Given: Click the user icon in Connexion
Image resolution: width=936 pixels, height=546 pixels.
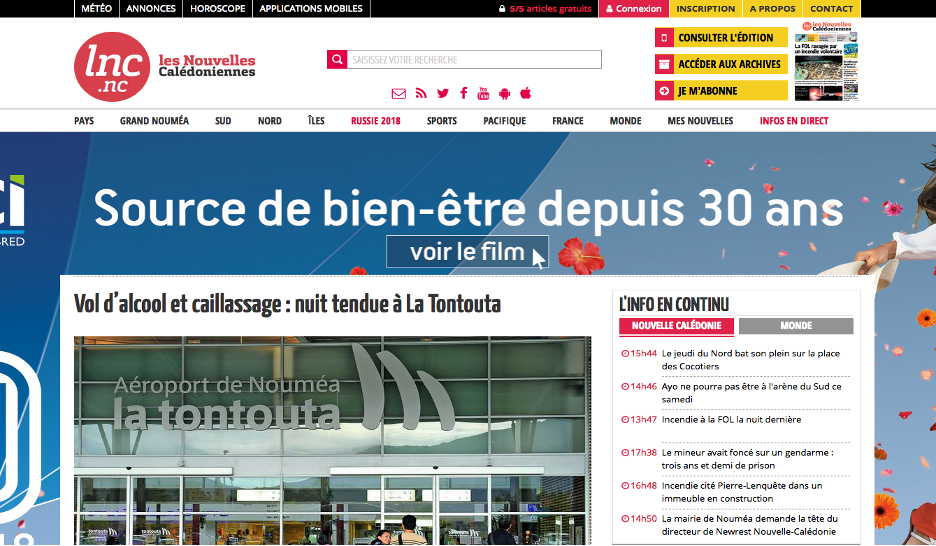Looking at the screenshot, I should [x=609, y=9].
